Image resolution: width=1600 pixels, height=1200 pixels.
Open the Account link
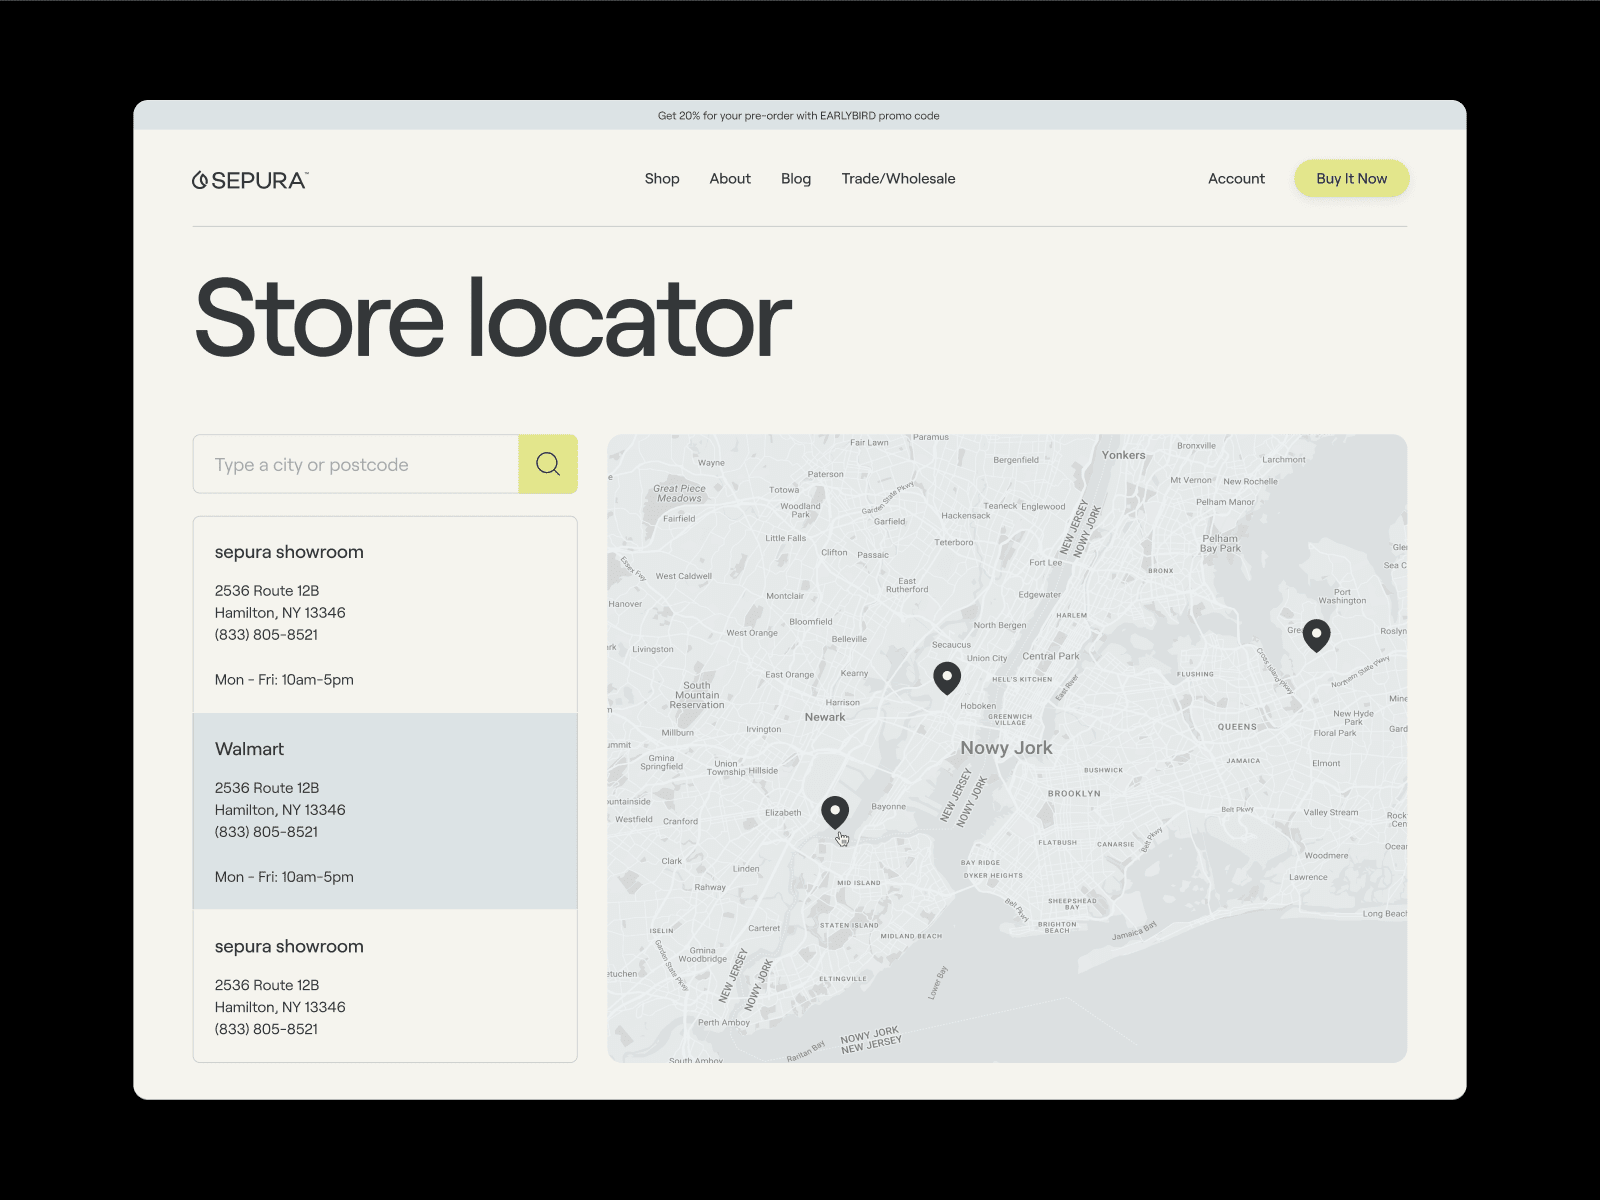click(1236, 179)
